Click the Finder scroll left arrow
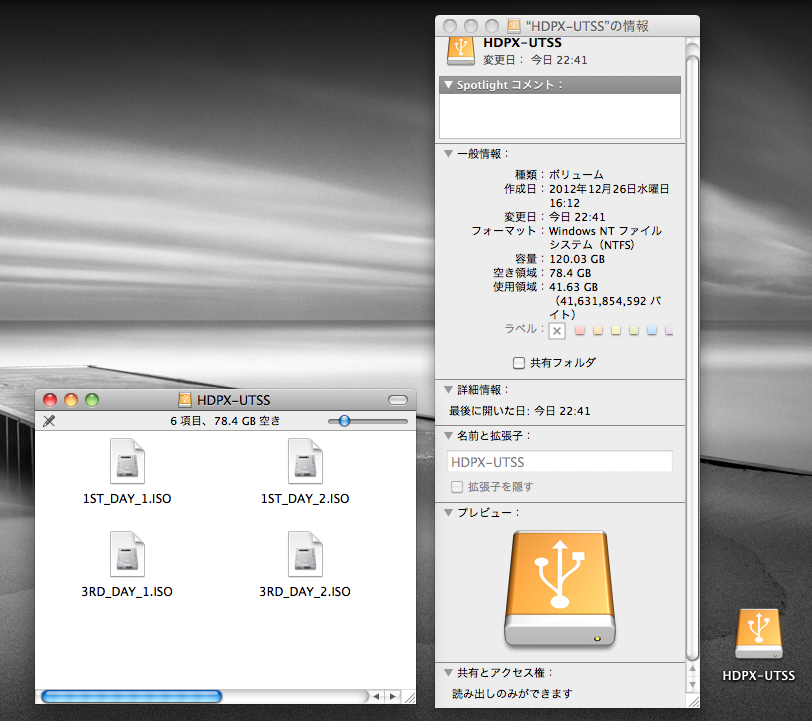Viewport: 812px width, 721px height. click(376, 697)
